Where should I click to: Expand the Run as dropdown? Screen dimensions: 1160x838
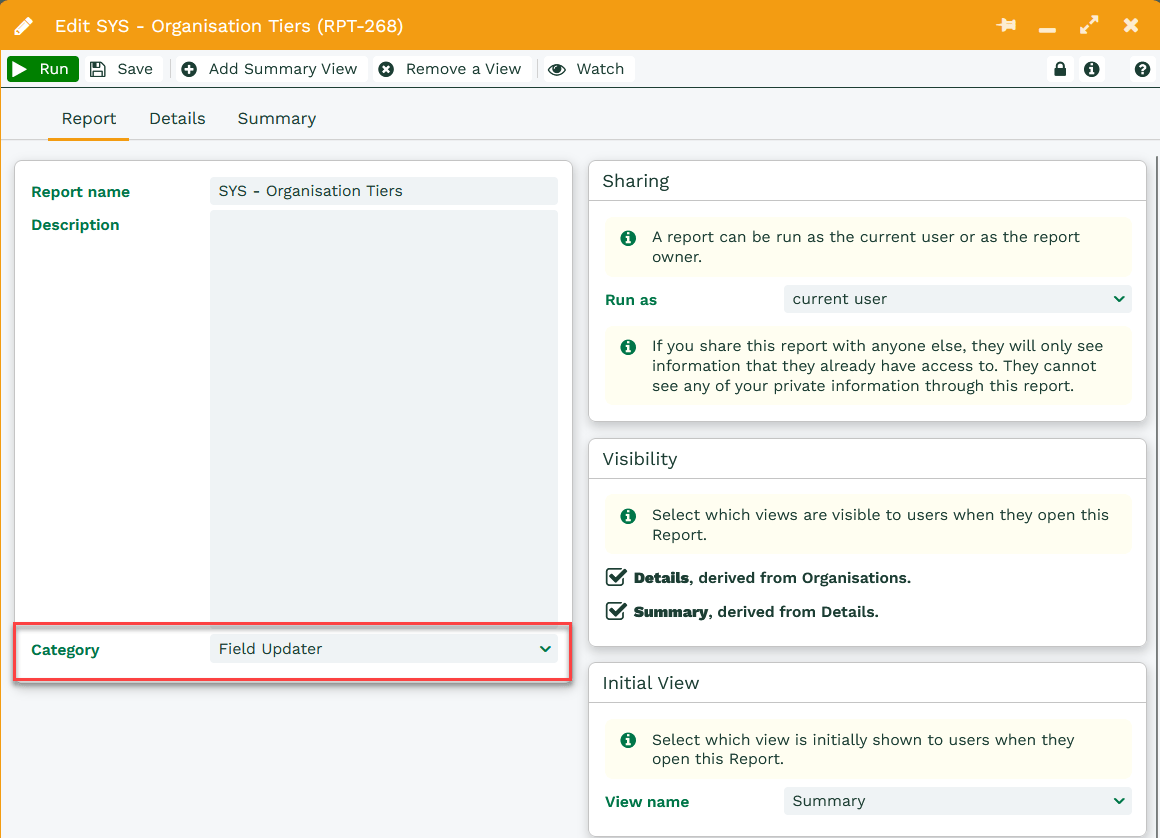click(957, 299)
